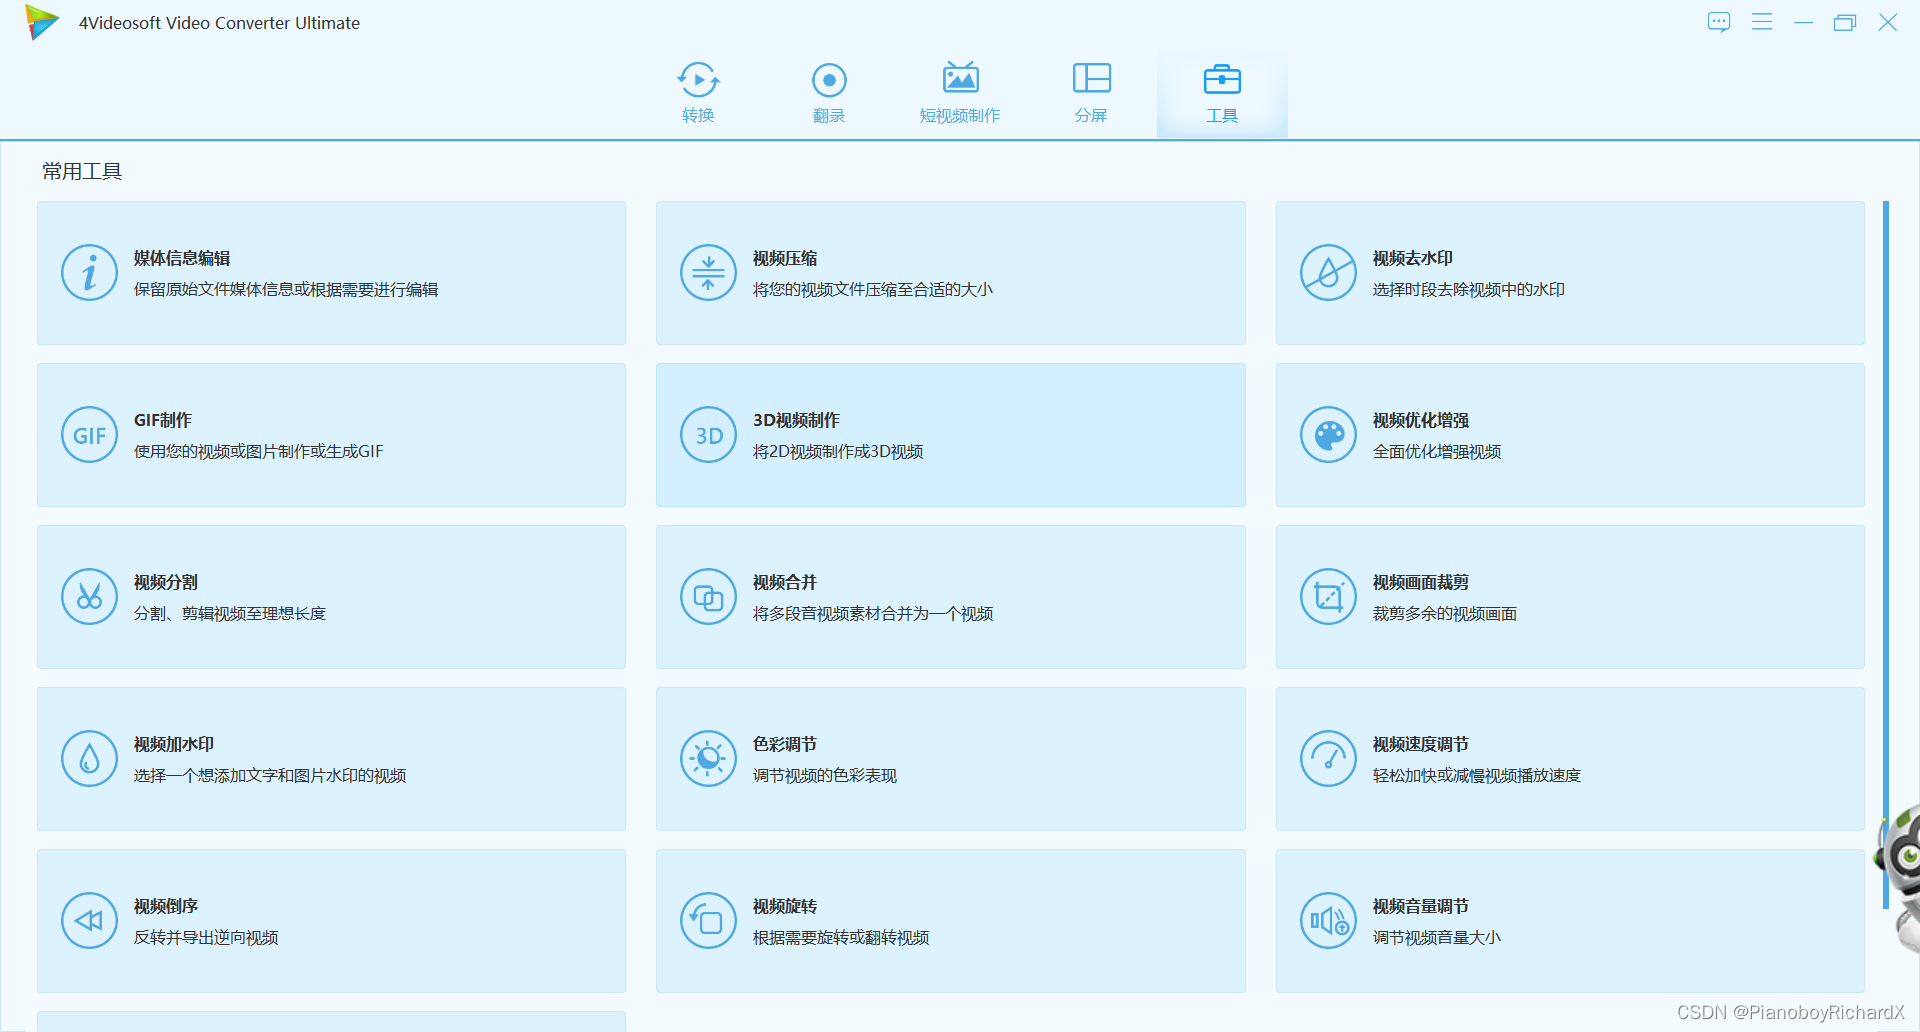
Task: Open 视频合并 tool title
Action: pyautogui.click(x=785, y=582)
